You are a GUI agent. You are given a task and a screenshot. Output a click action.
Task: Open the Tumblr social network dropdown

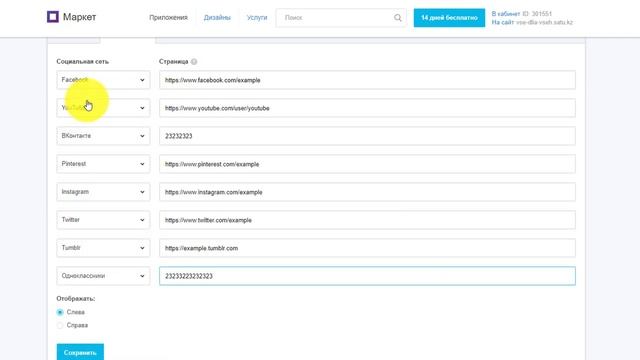click(x=103, y=248)
